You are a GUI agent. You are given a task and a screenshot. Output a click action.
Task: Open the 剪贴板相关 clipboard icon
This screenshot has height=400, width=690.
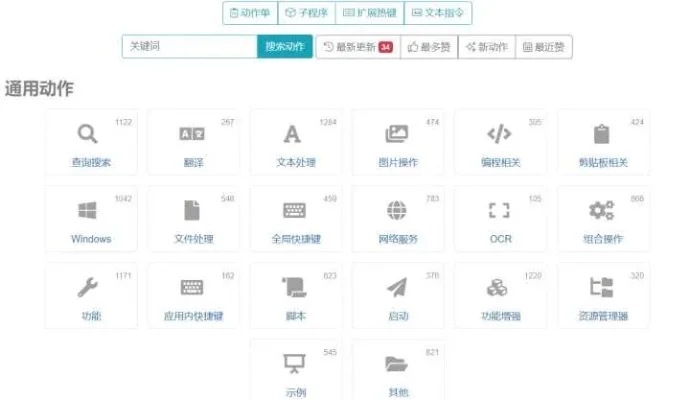602,134
